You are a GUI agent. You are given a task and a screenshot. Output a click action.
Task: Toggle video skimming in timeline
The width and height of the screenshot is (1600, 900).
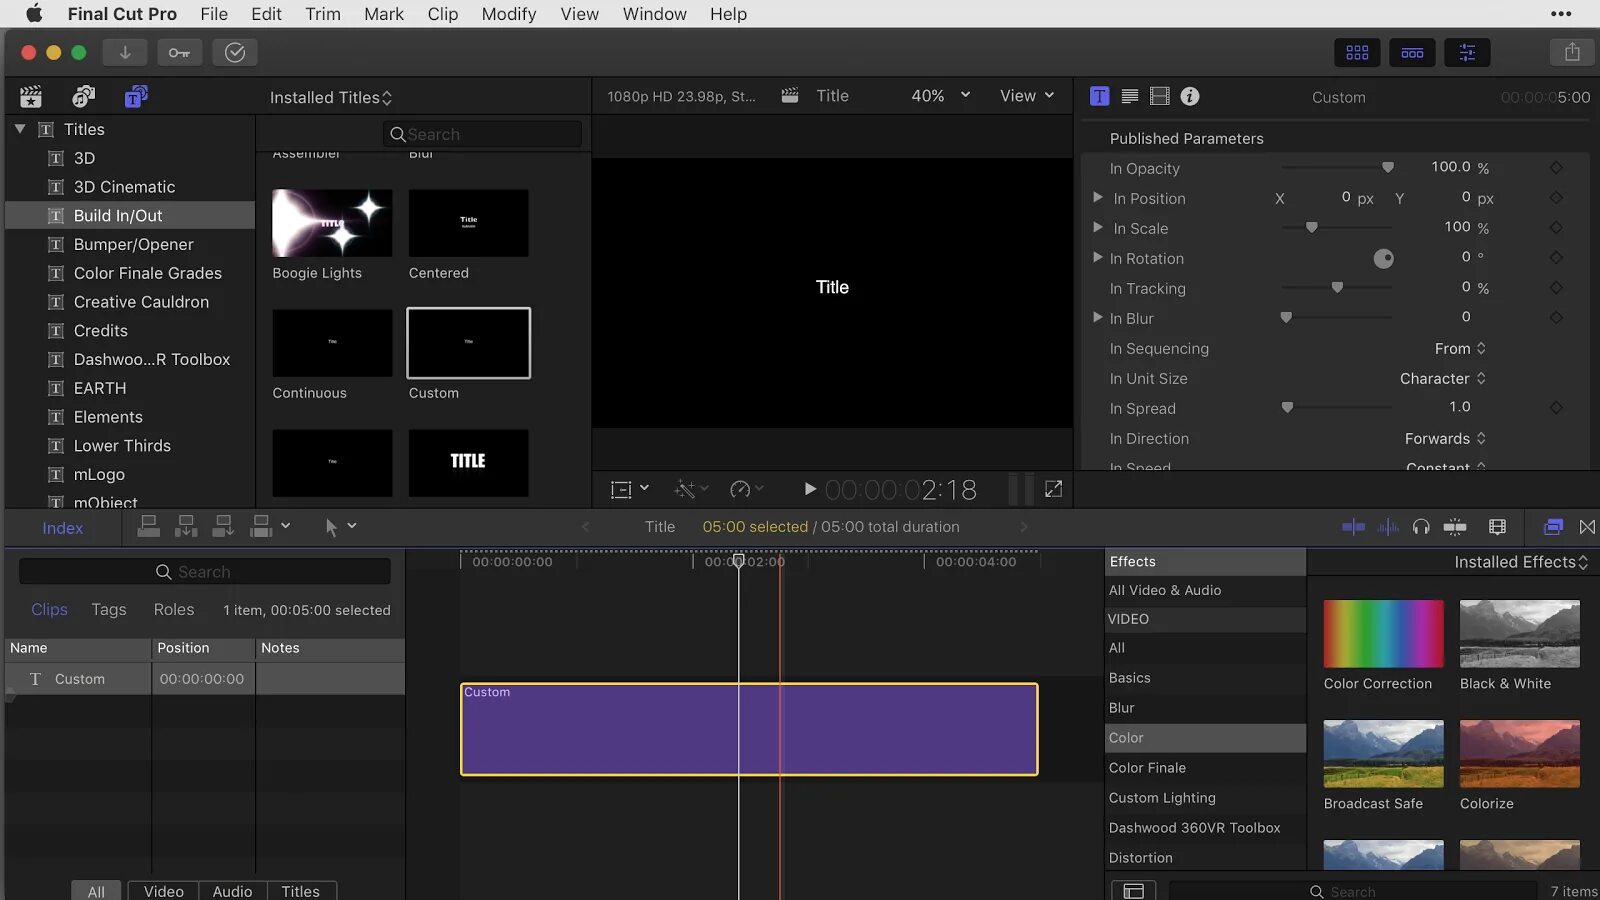tap(1353, 527)
